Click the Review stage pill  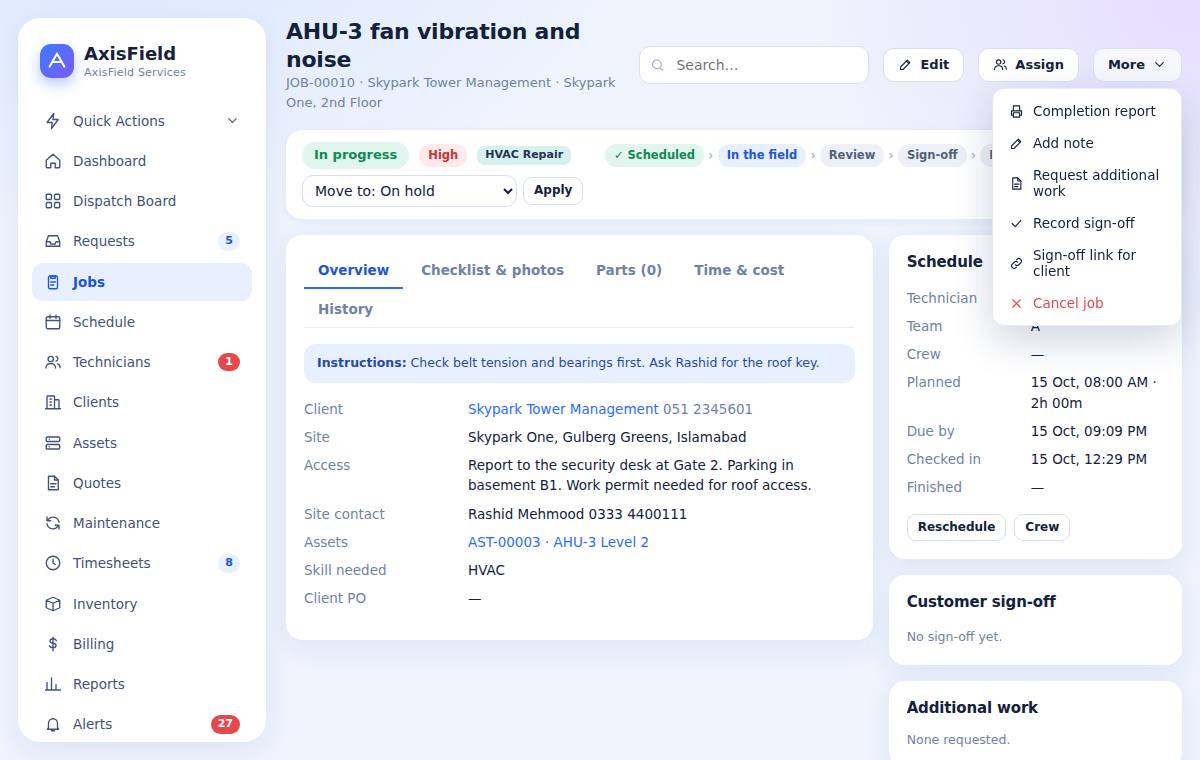(x=852, y=155)
